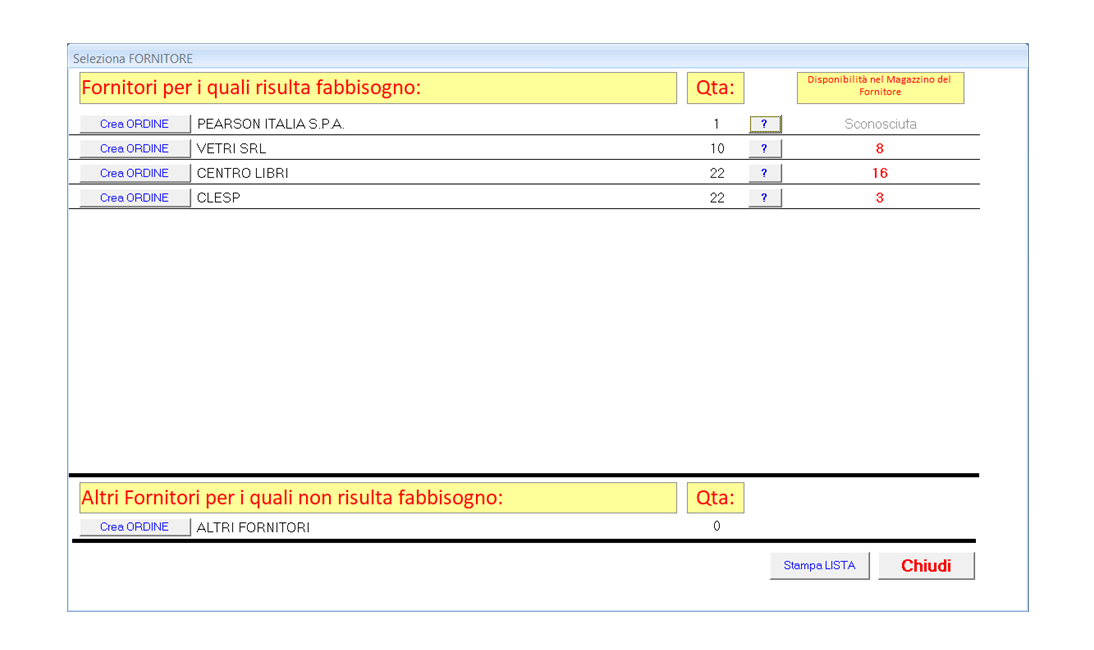The width and height of the screenshot is (1094, 650).
Task: Click quantity 0 for ALTRI FORNITORI
Action: pos(717,527)
